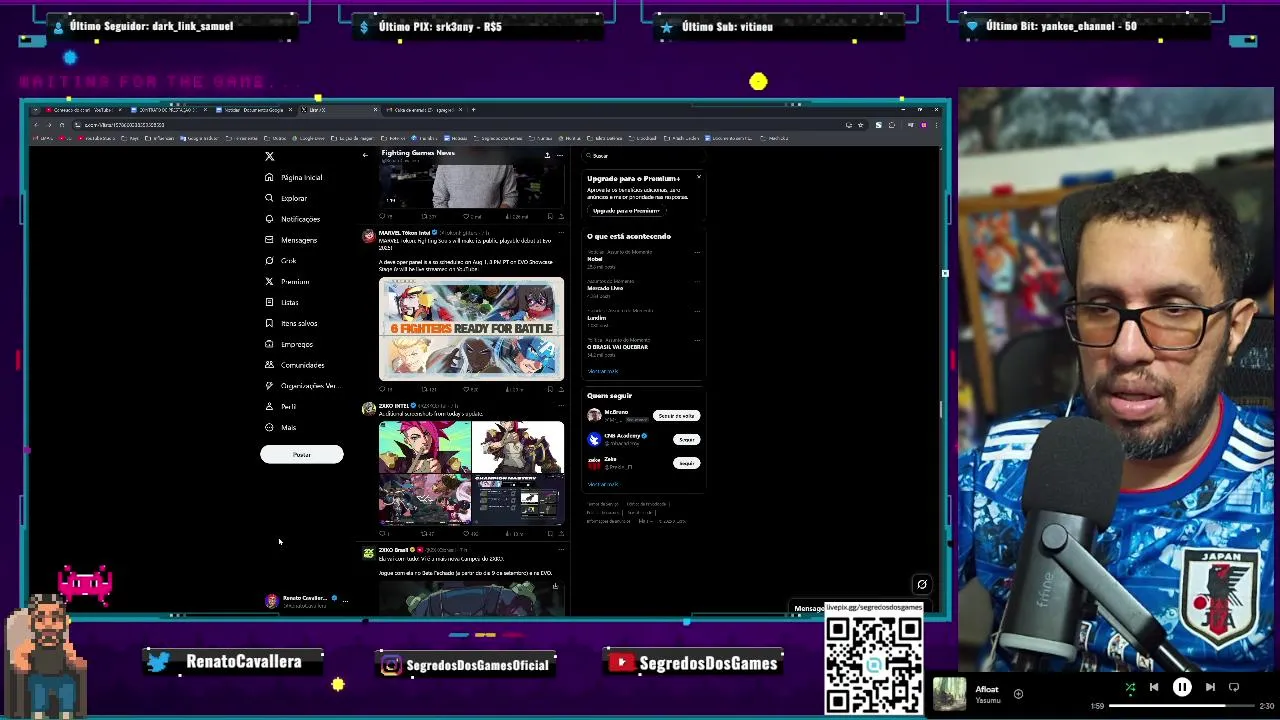Open more options on 2XKO INTEL post
The height and width of the screenshot is (720, 1280).
(x=560, y=406)
